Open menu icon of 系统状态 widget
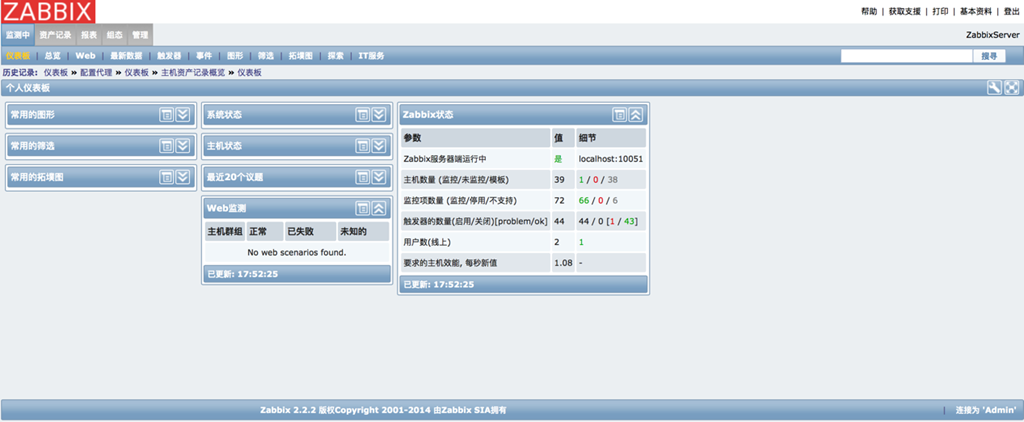The image size is (1024, 422). click(x=362, y=114)
